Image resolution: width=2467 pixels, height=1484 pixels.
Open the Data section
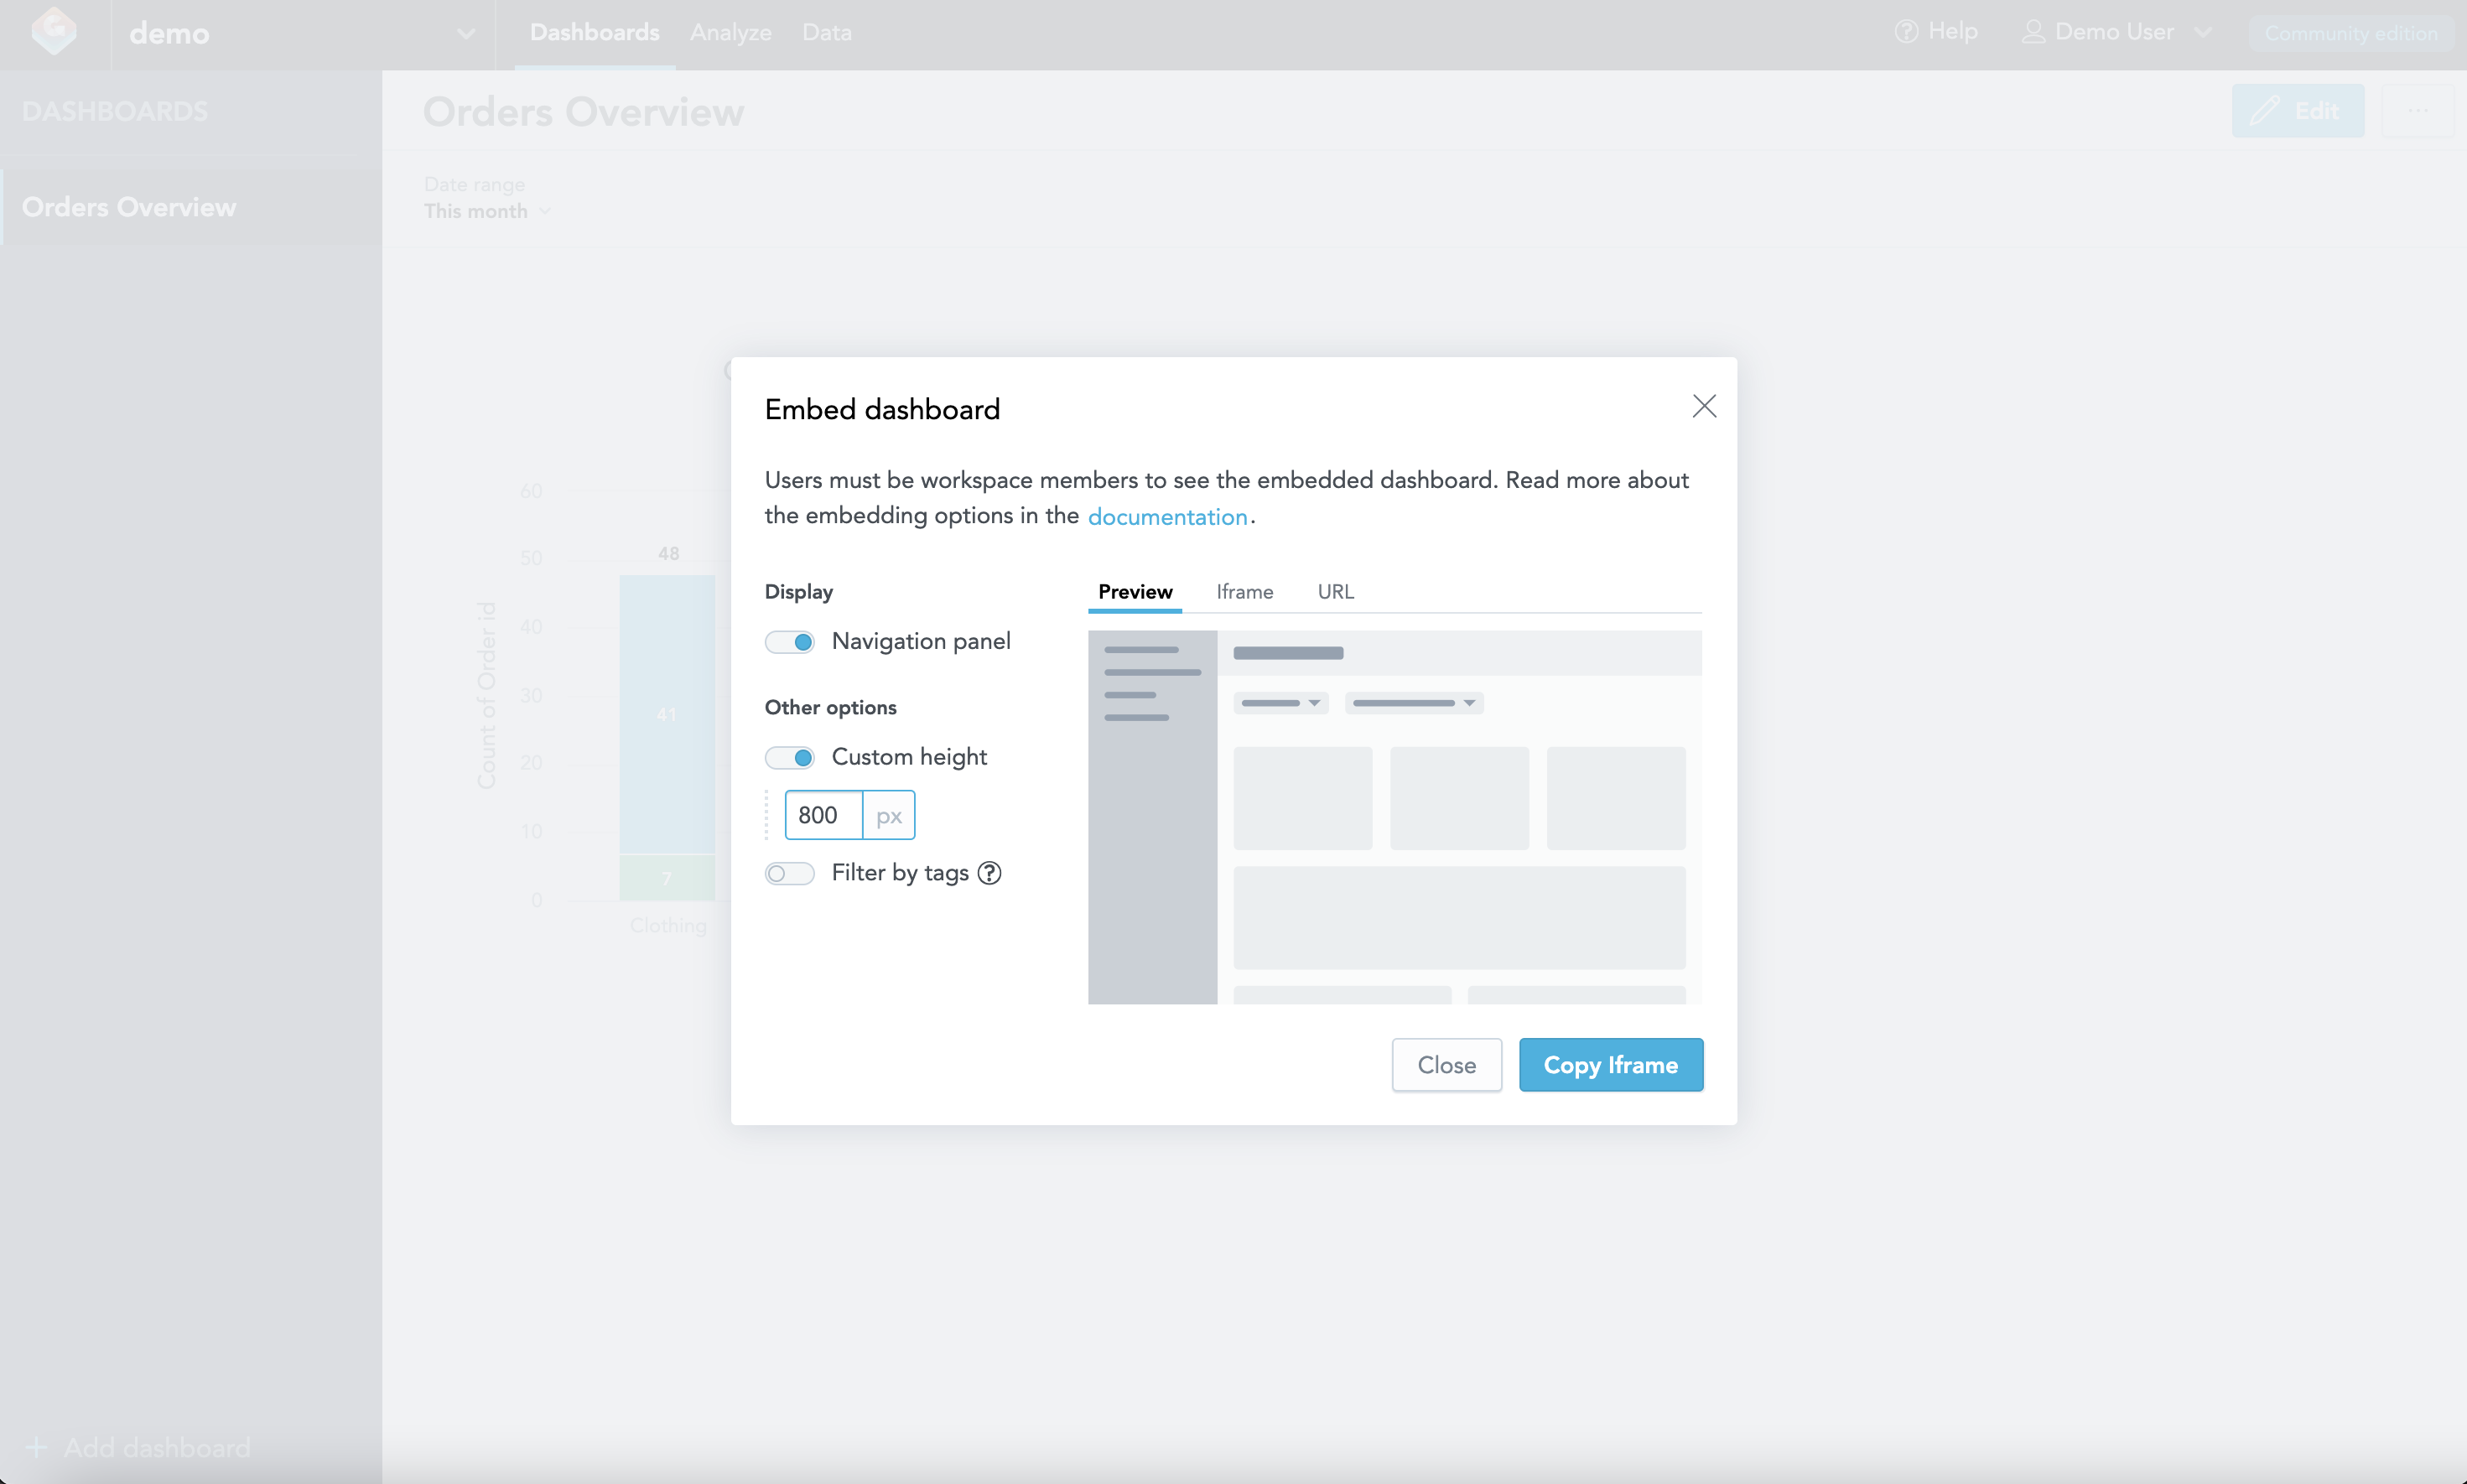[826, 33]
